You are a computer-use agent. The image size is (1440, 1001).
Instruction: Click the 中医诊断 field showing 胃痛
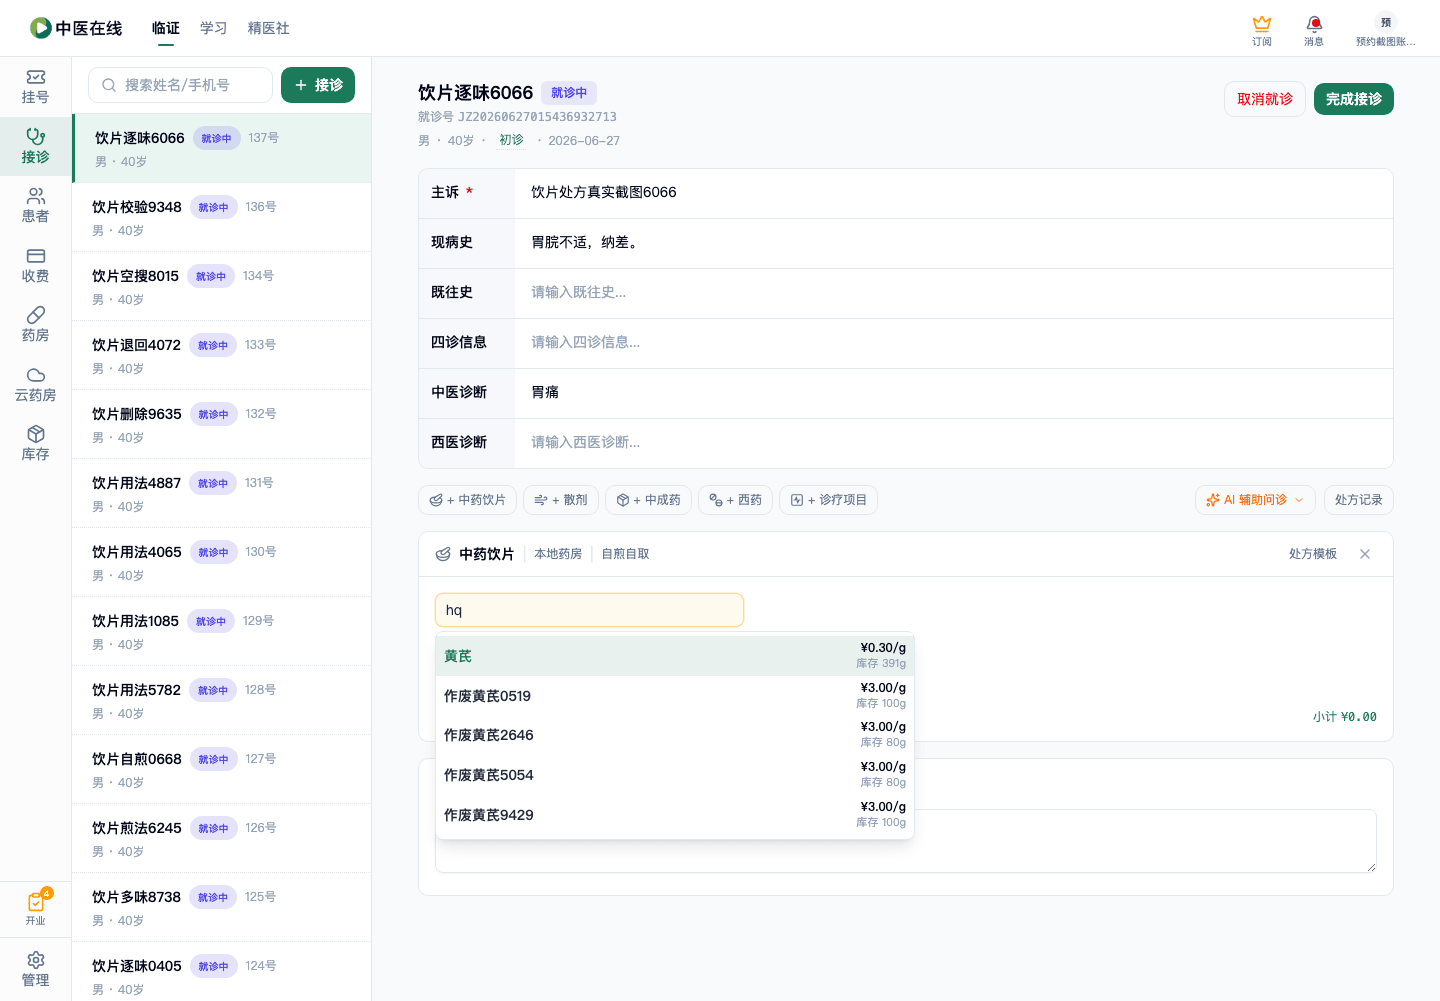tap(954, 393)
